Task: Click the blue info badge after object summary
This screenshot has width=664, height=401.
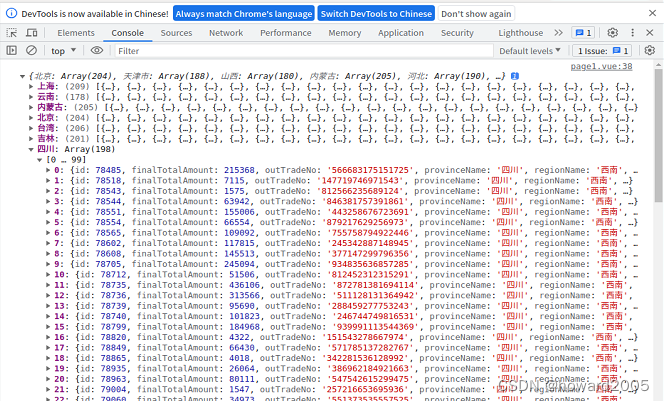Action: (515, 76)
